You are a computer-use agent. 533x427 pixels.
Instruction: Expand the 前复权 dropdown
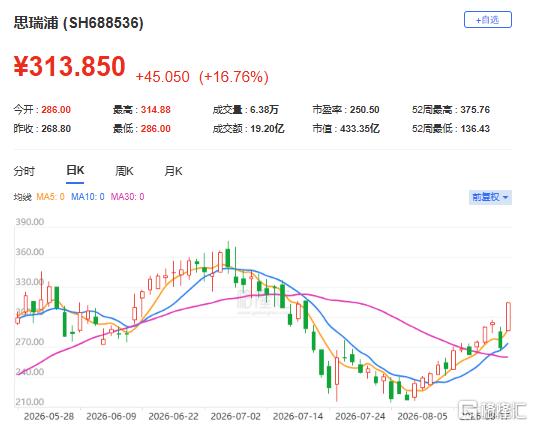point(490,197)
